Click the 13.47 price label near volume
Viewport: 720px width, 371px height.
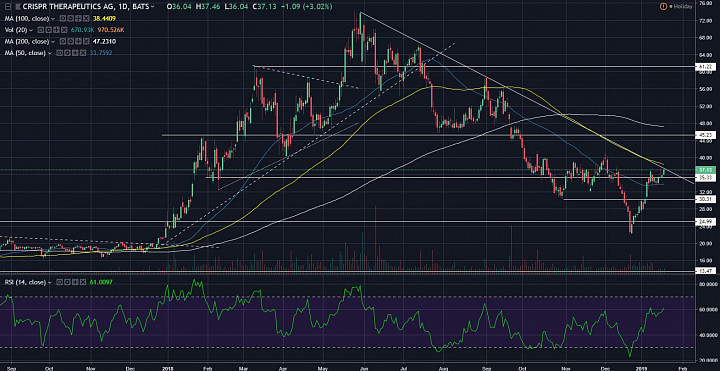pyautogui.click(x=705, y=271)
